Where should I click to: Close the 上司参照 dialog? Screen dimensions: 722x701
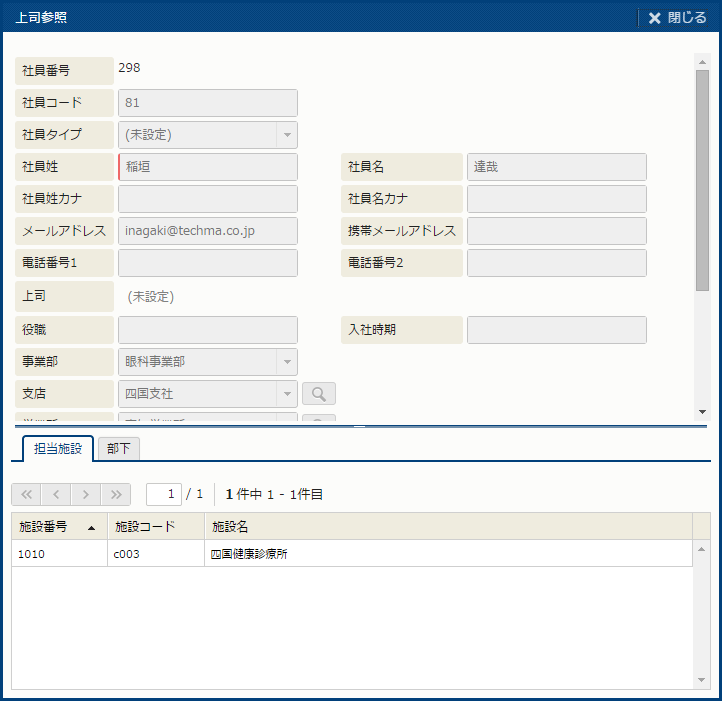point(677,17)
